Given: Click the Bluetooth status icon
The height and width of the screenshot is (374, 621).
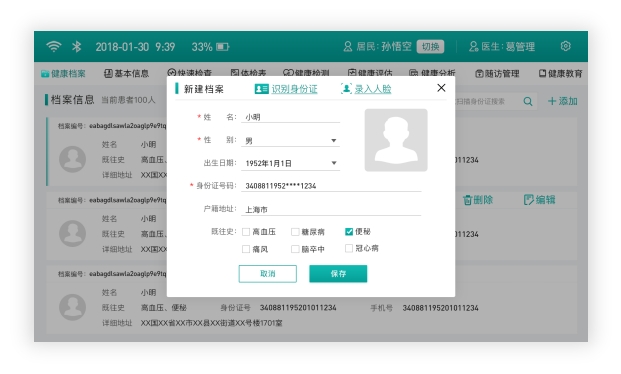Looking at the screenshot, I should tap(76, 46).
